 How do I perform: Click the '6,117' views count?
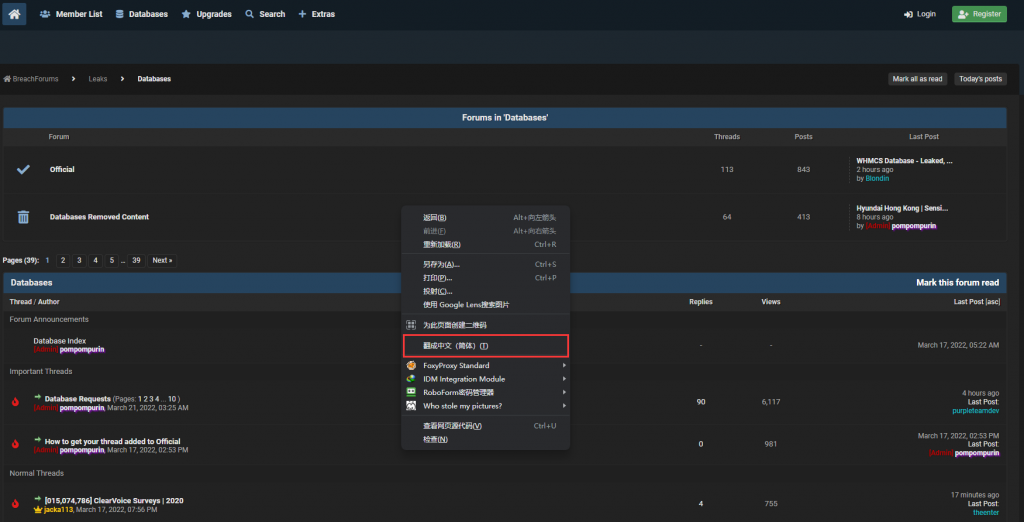point(771,402)
